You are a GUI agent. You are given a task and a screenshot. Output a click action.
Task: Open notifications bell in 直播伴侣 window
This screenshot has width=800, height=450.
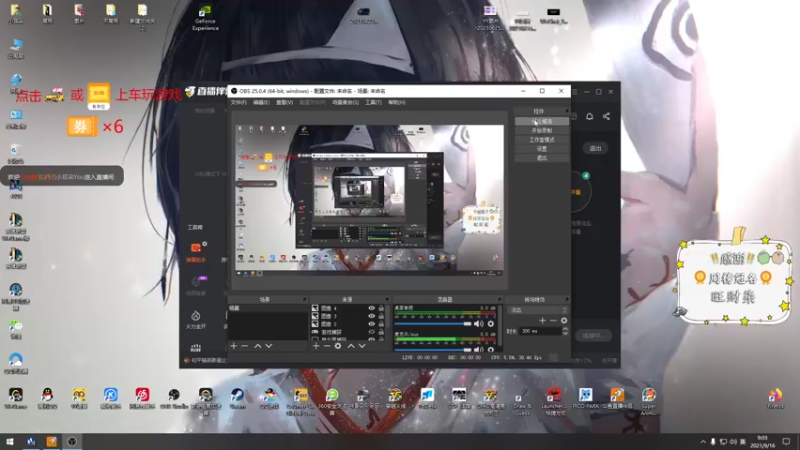click(589, 116)
